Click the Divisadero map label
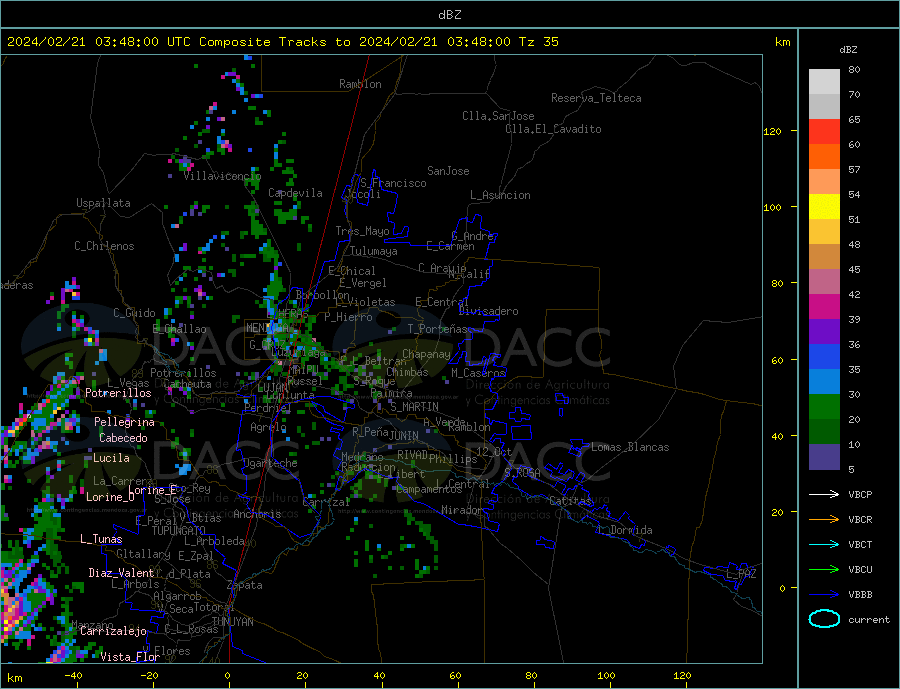This screenshot has height=689, width=900. coord(488,311)
